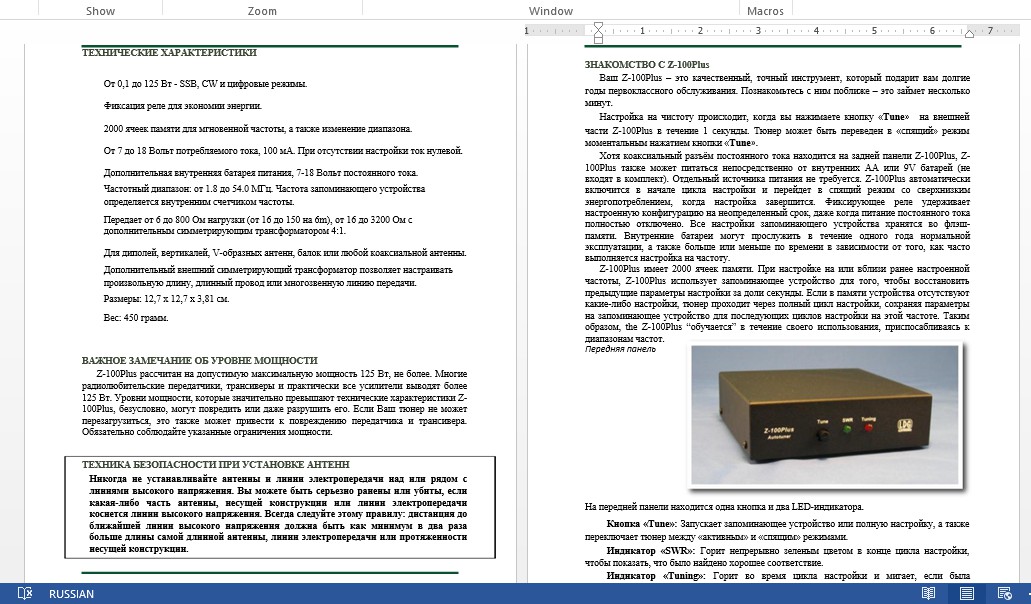Click the line "Фиксация реле для экономии энергии."

(183, 106)
